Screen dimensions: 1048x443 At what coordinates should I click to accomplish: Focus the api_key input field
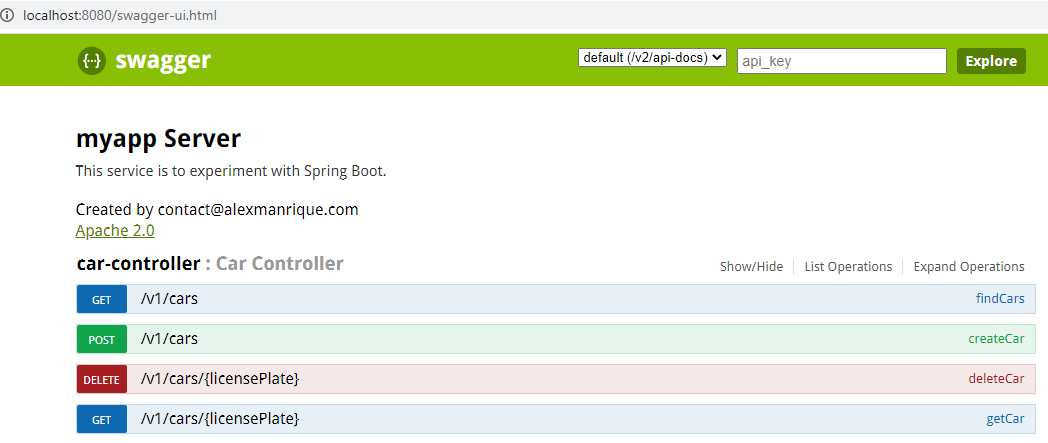(x=841, y=61)
